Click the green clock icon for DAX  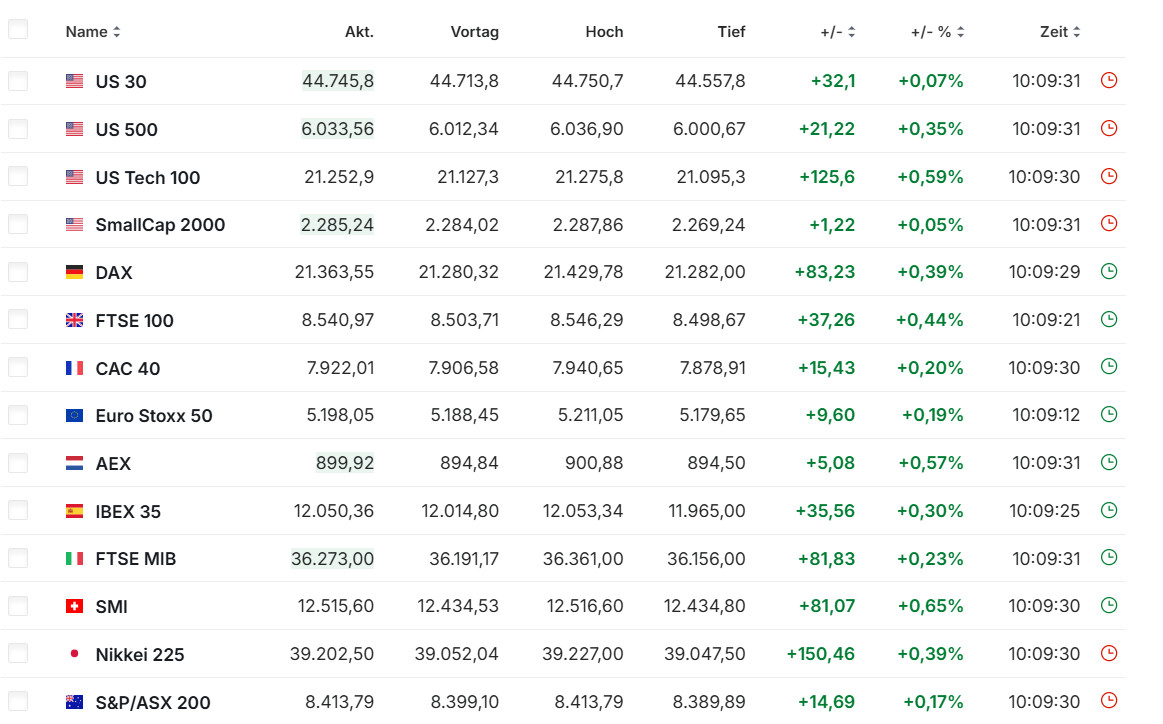click(1108, 272)
